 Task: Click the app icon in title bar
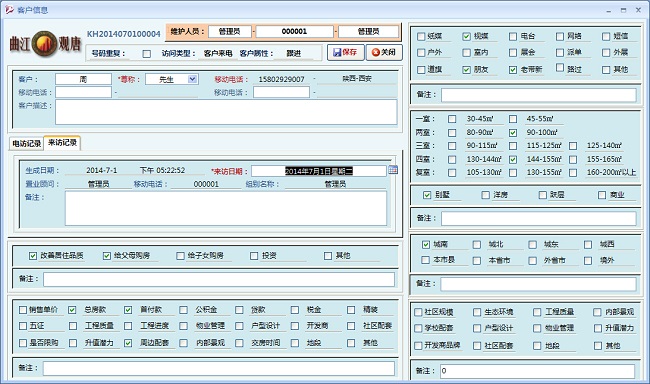pyautogui.click(x=9, y=10)
